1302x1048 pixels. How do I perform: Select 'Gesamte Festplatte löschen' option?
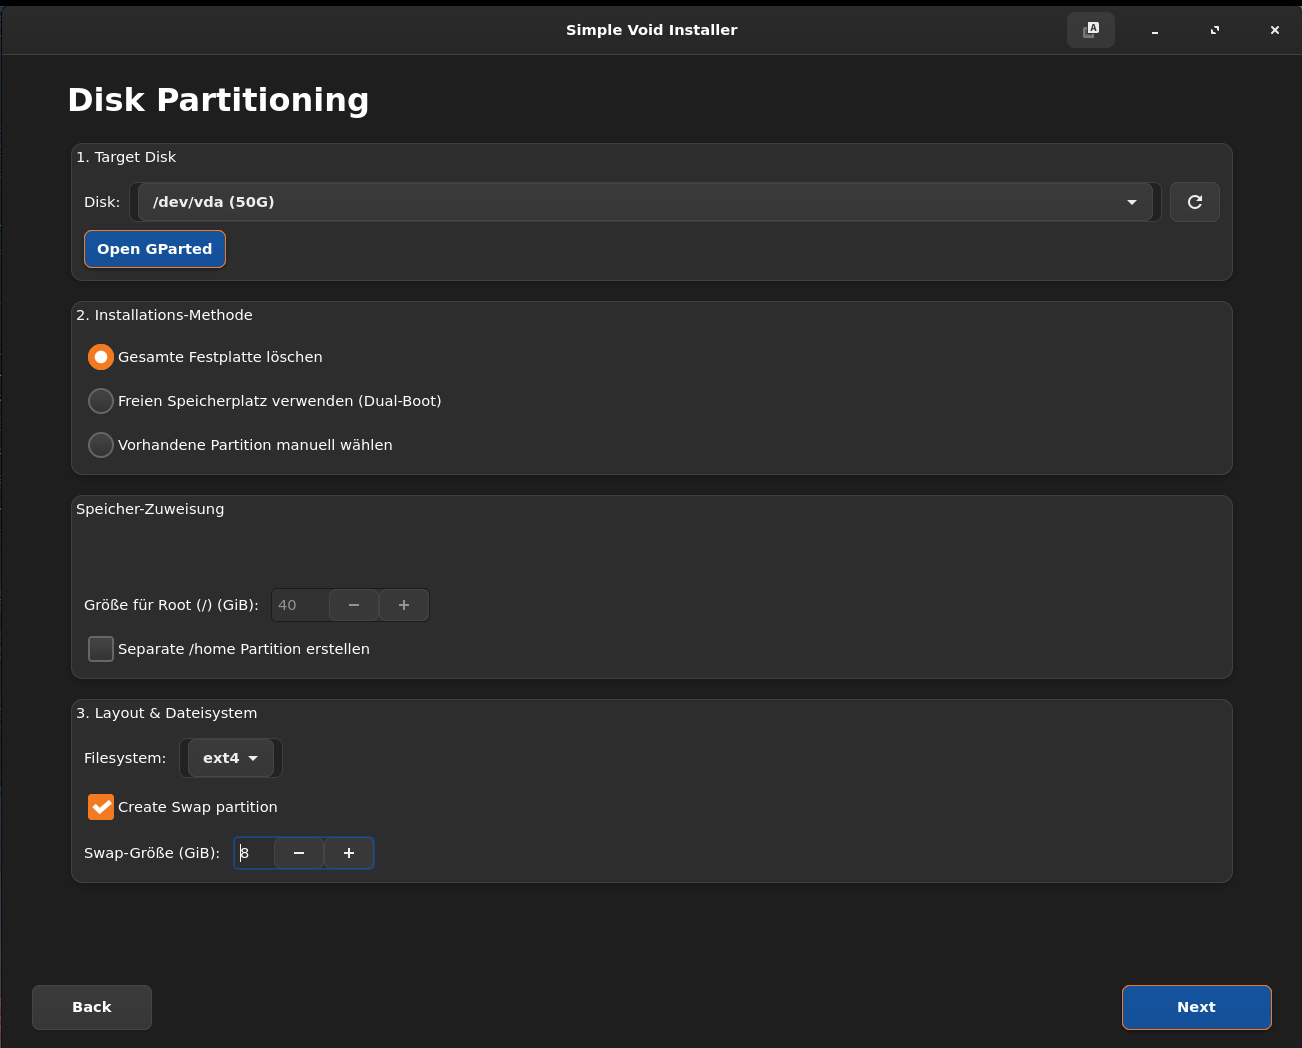tap(101, 357)
